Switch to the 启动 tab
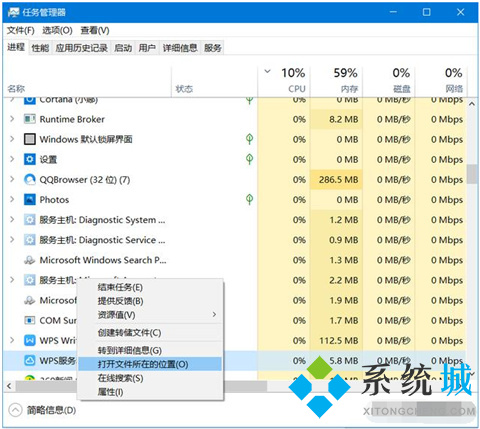This screenshot has height=429, width=480. 123,48
